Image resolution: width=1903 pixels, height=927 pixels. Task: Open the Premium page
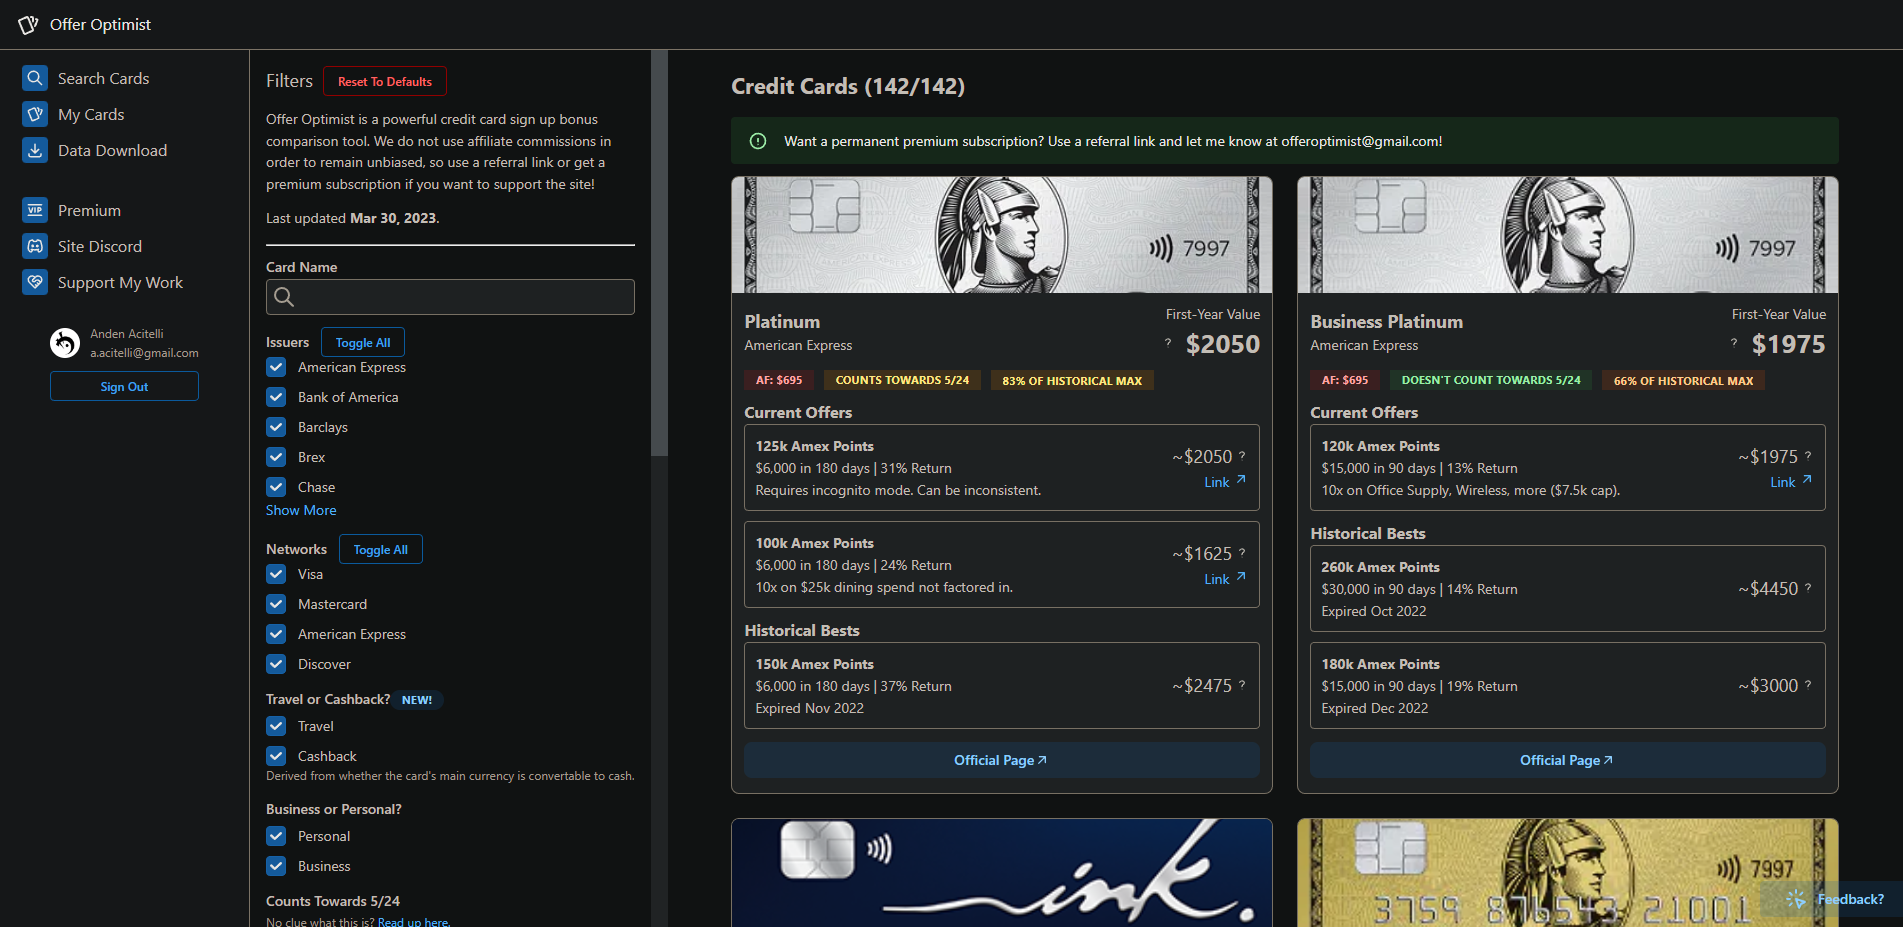[x=89, y=210]
